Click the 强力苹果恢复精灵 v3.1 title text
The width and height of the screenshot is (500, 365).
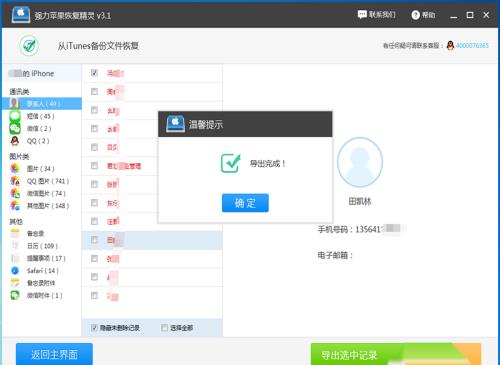click(72, 15)
